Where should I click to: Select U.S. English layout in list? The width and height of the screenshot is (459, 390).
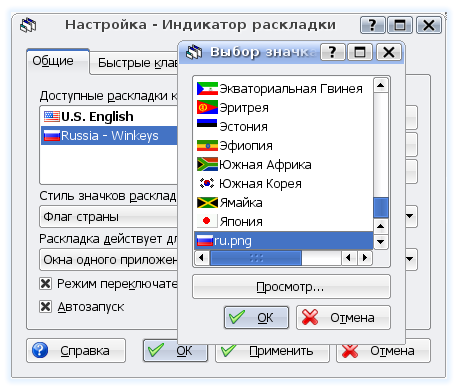tap(108, 116)
